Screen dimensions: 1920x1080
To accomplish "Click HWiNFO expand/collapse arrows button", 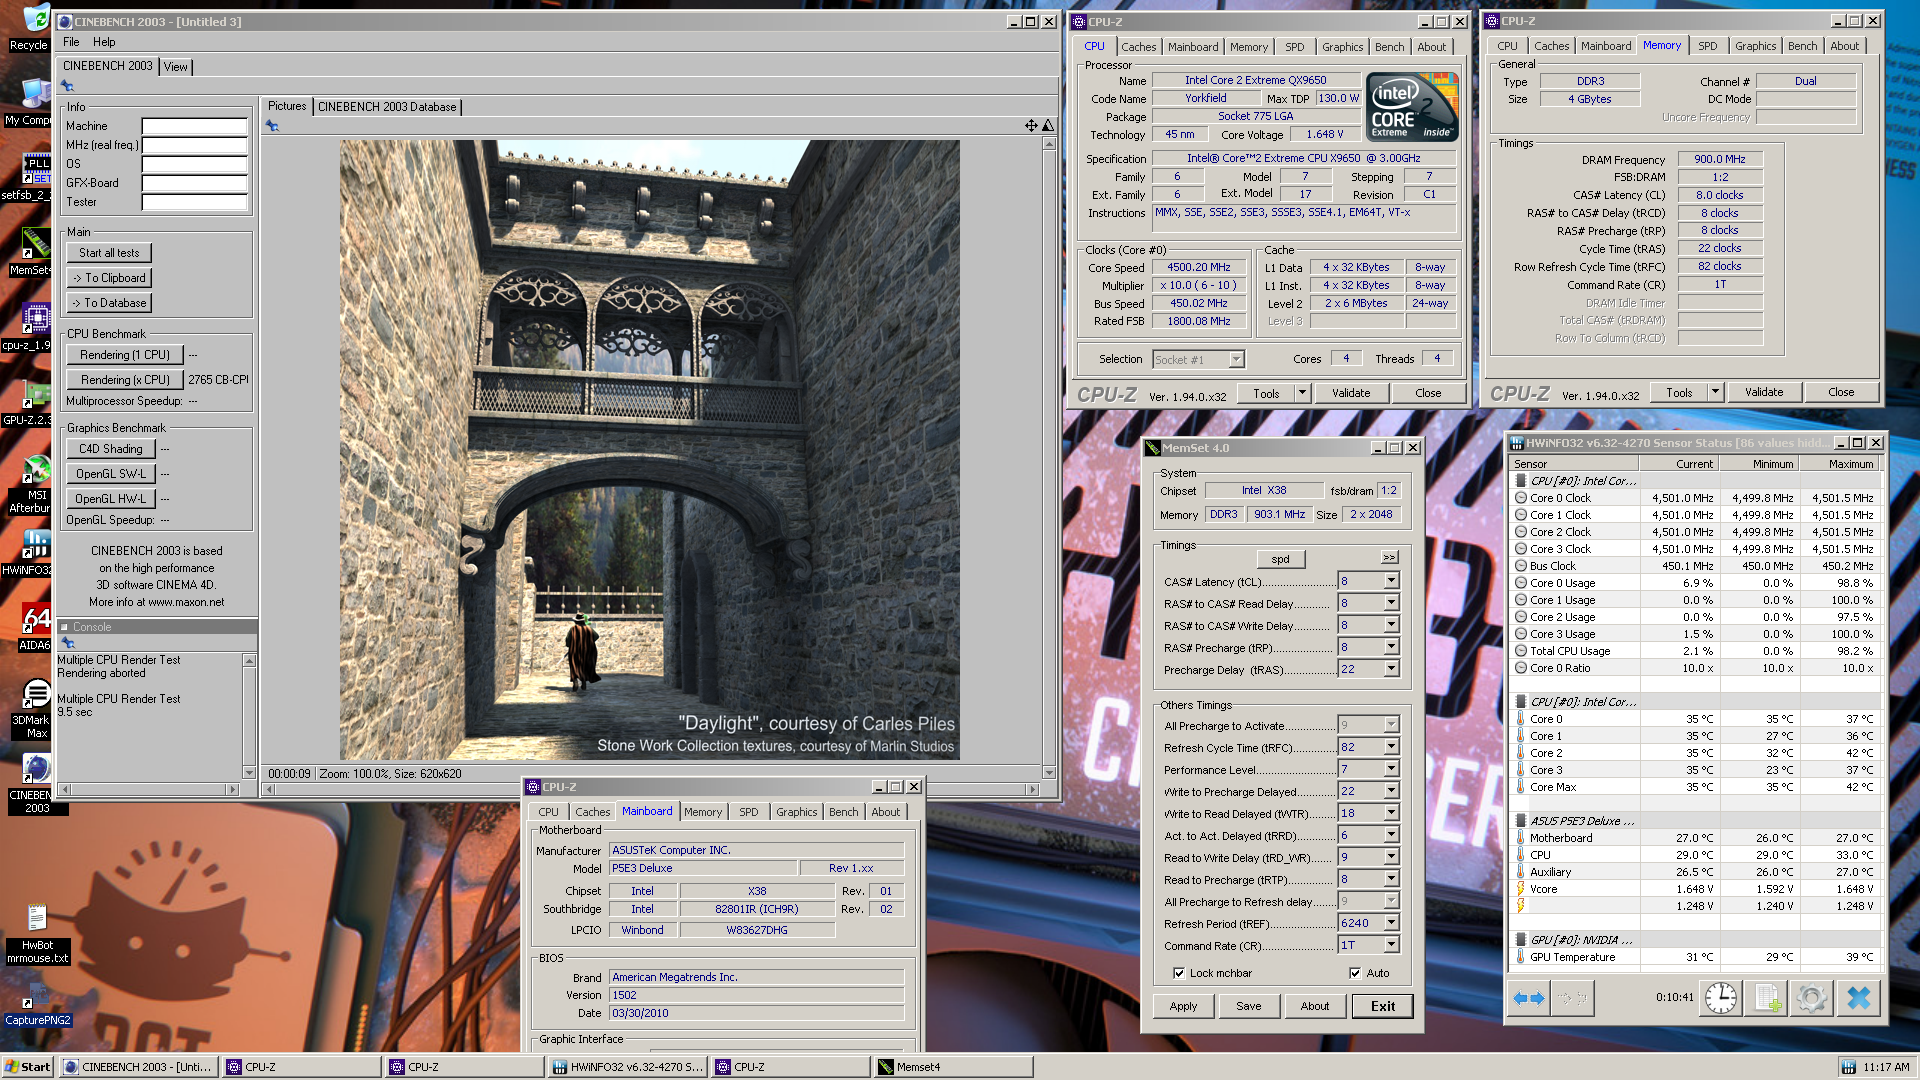I will coord(1529,998).
